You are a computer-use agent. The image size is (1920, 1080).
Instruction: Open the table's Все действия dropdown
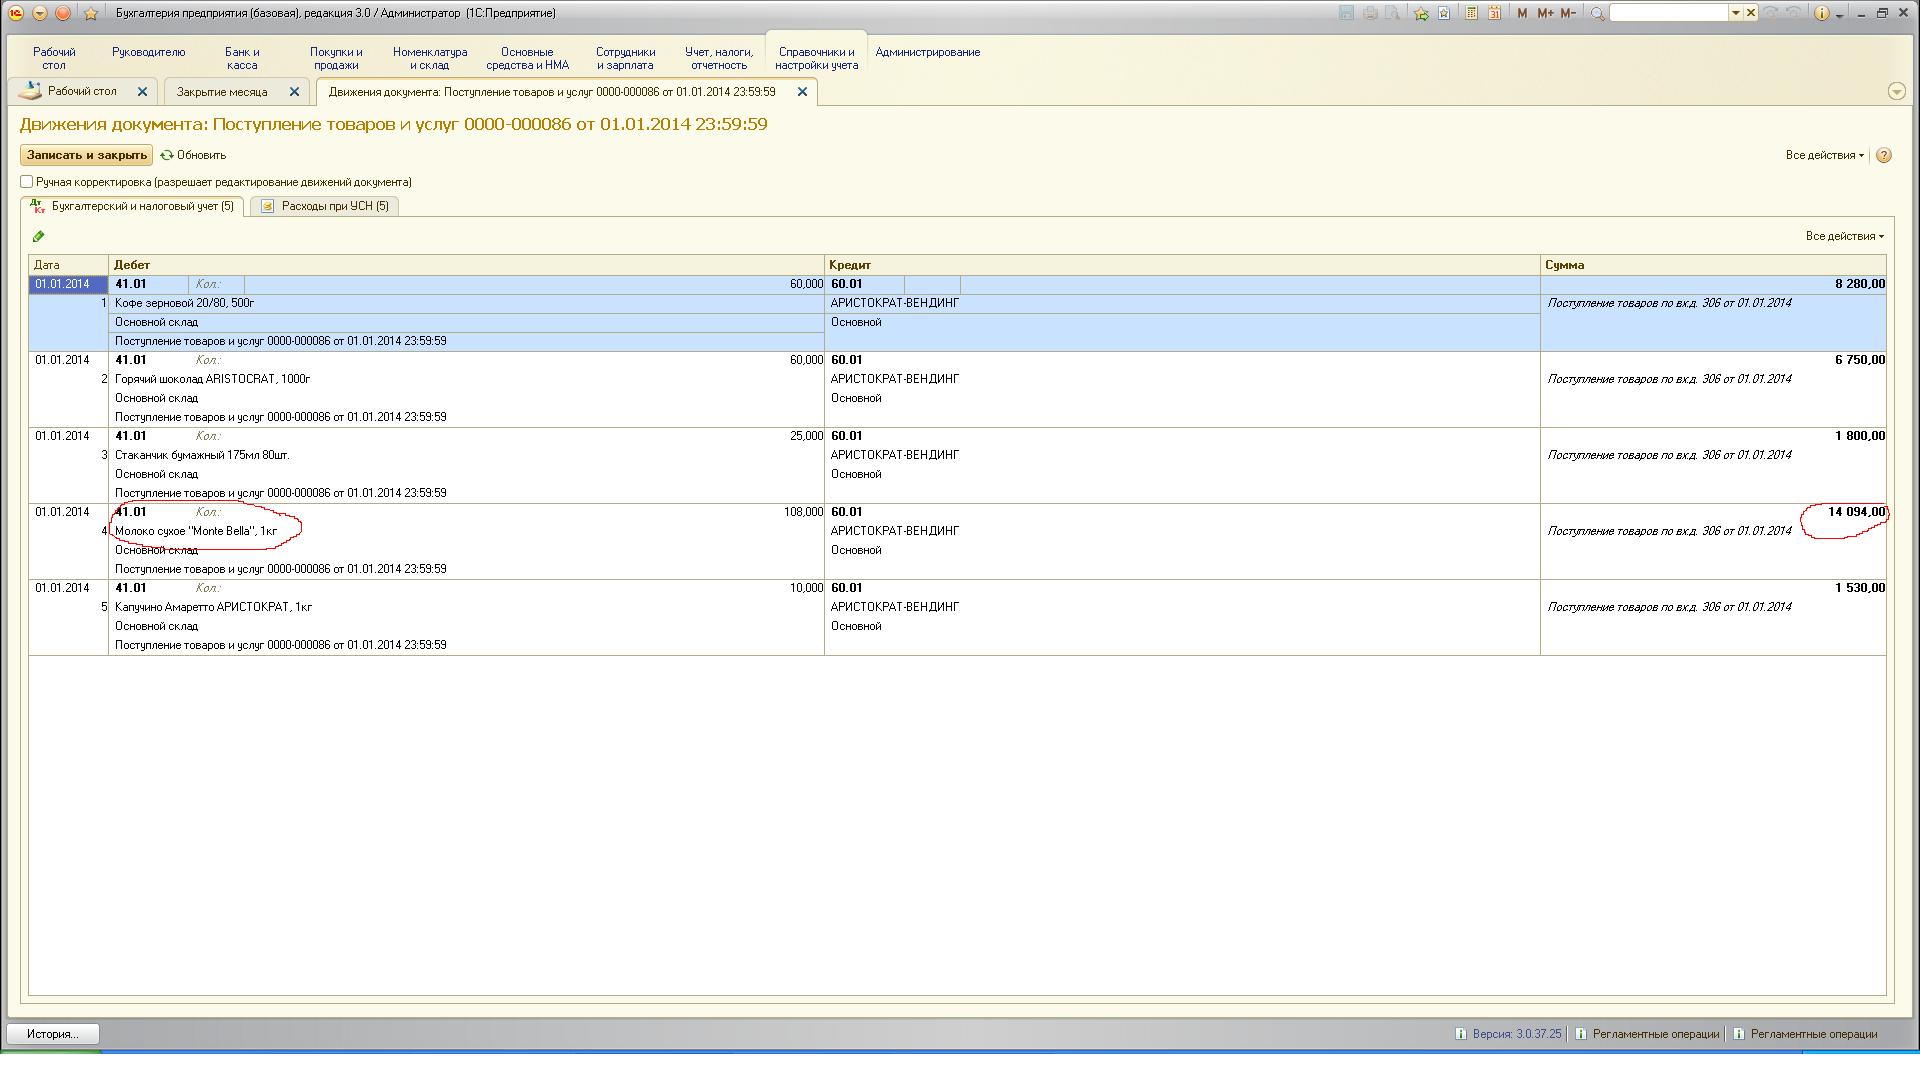[1844, 237]
